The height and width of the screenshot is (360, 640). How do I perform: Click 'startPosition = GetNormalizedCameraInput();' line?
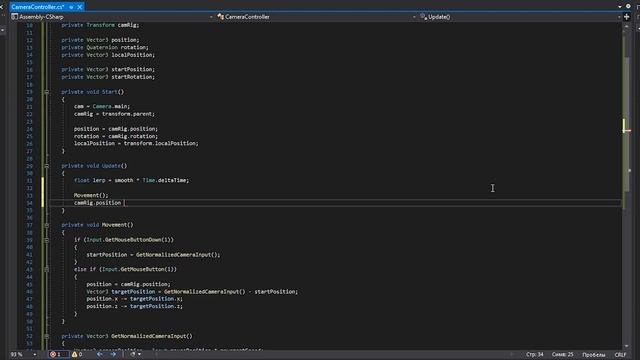(x=153, y=255)
